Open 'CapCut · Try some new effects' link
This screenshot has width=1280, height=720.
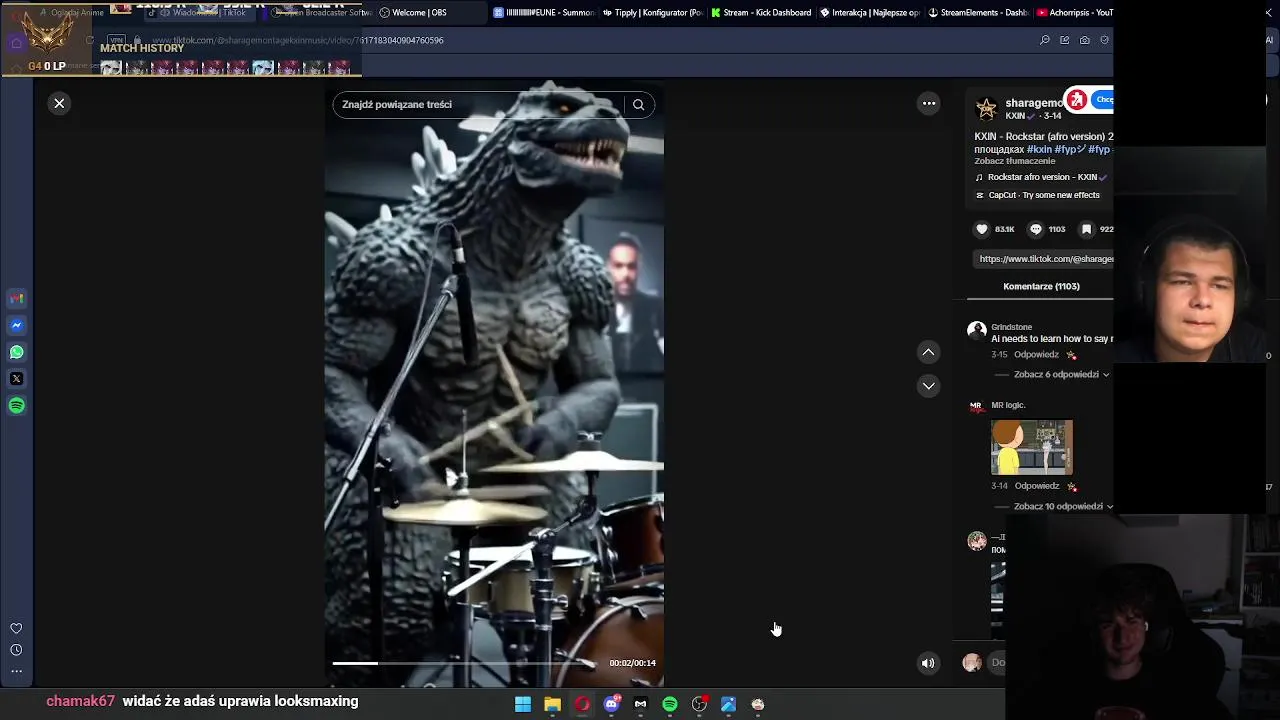click(x=1037, y=195)
